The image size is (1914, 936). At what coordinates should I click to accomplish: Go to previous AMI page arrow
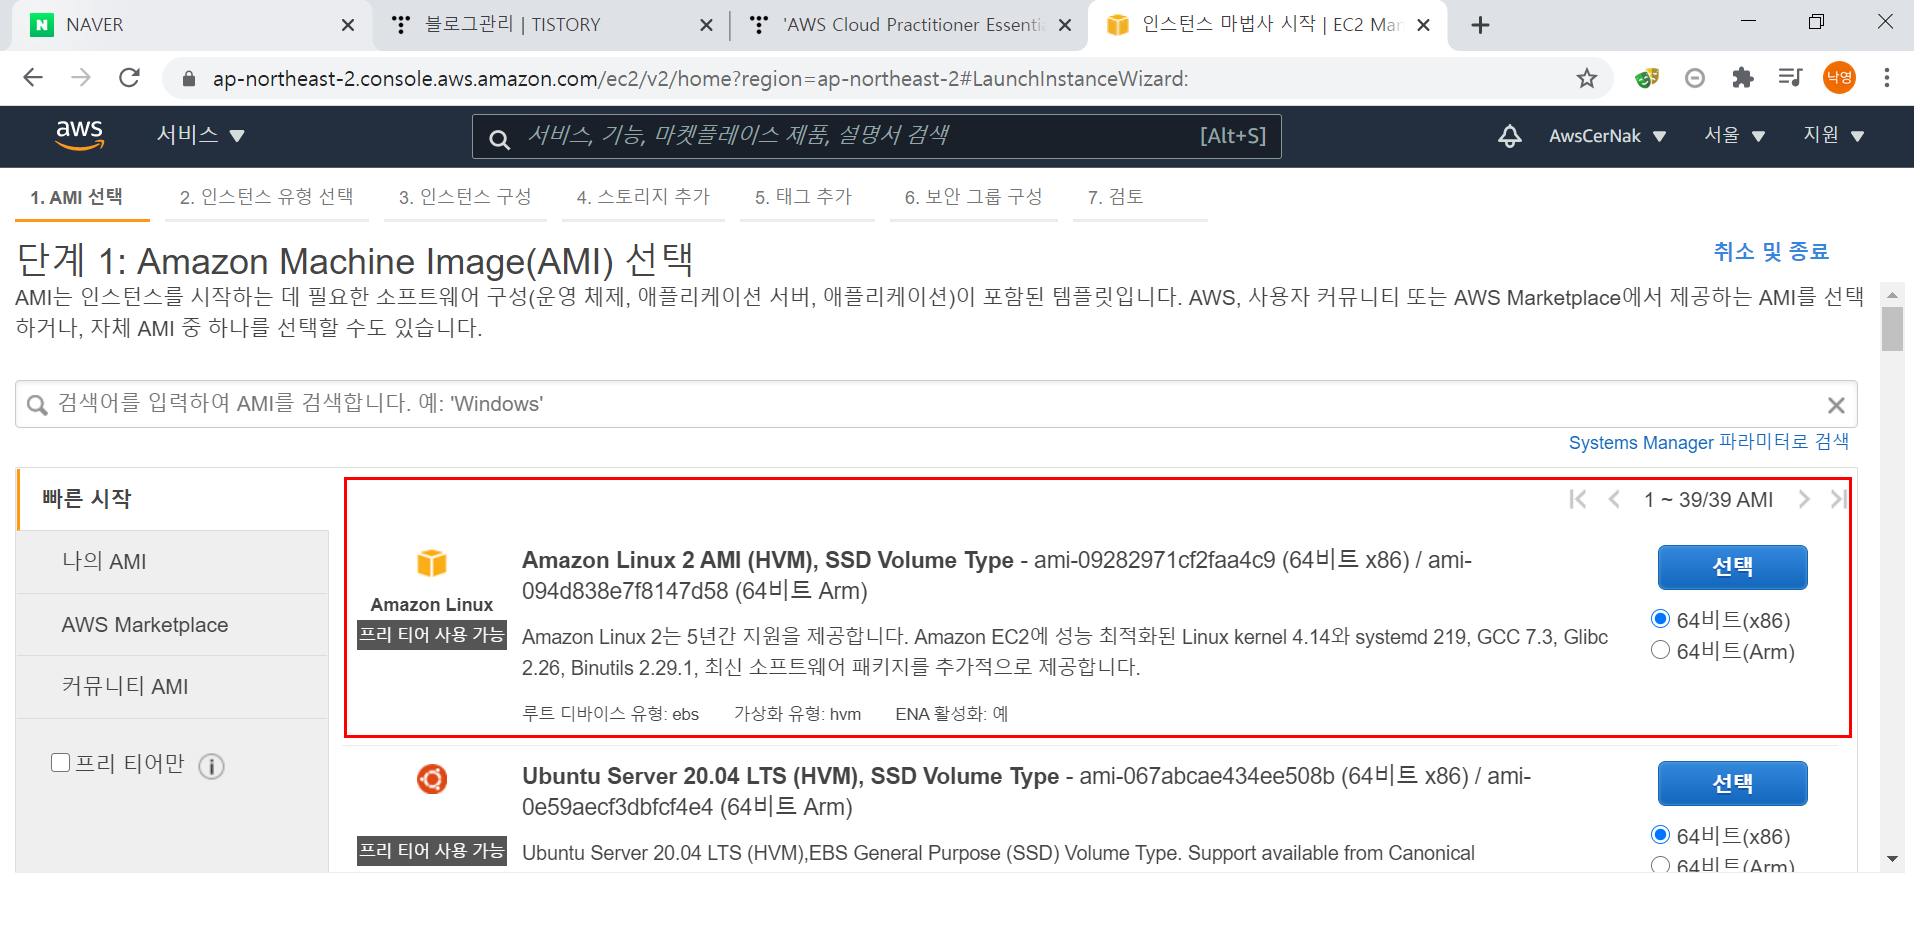click(1614, 499)
